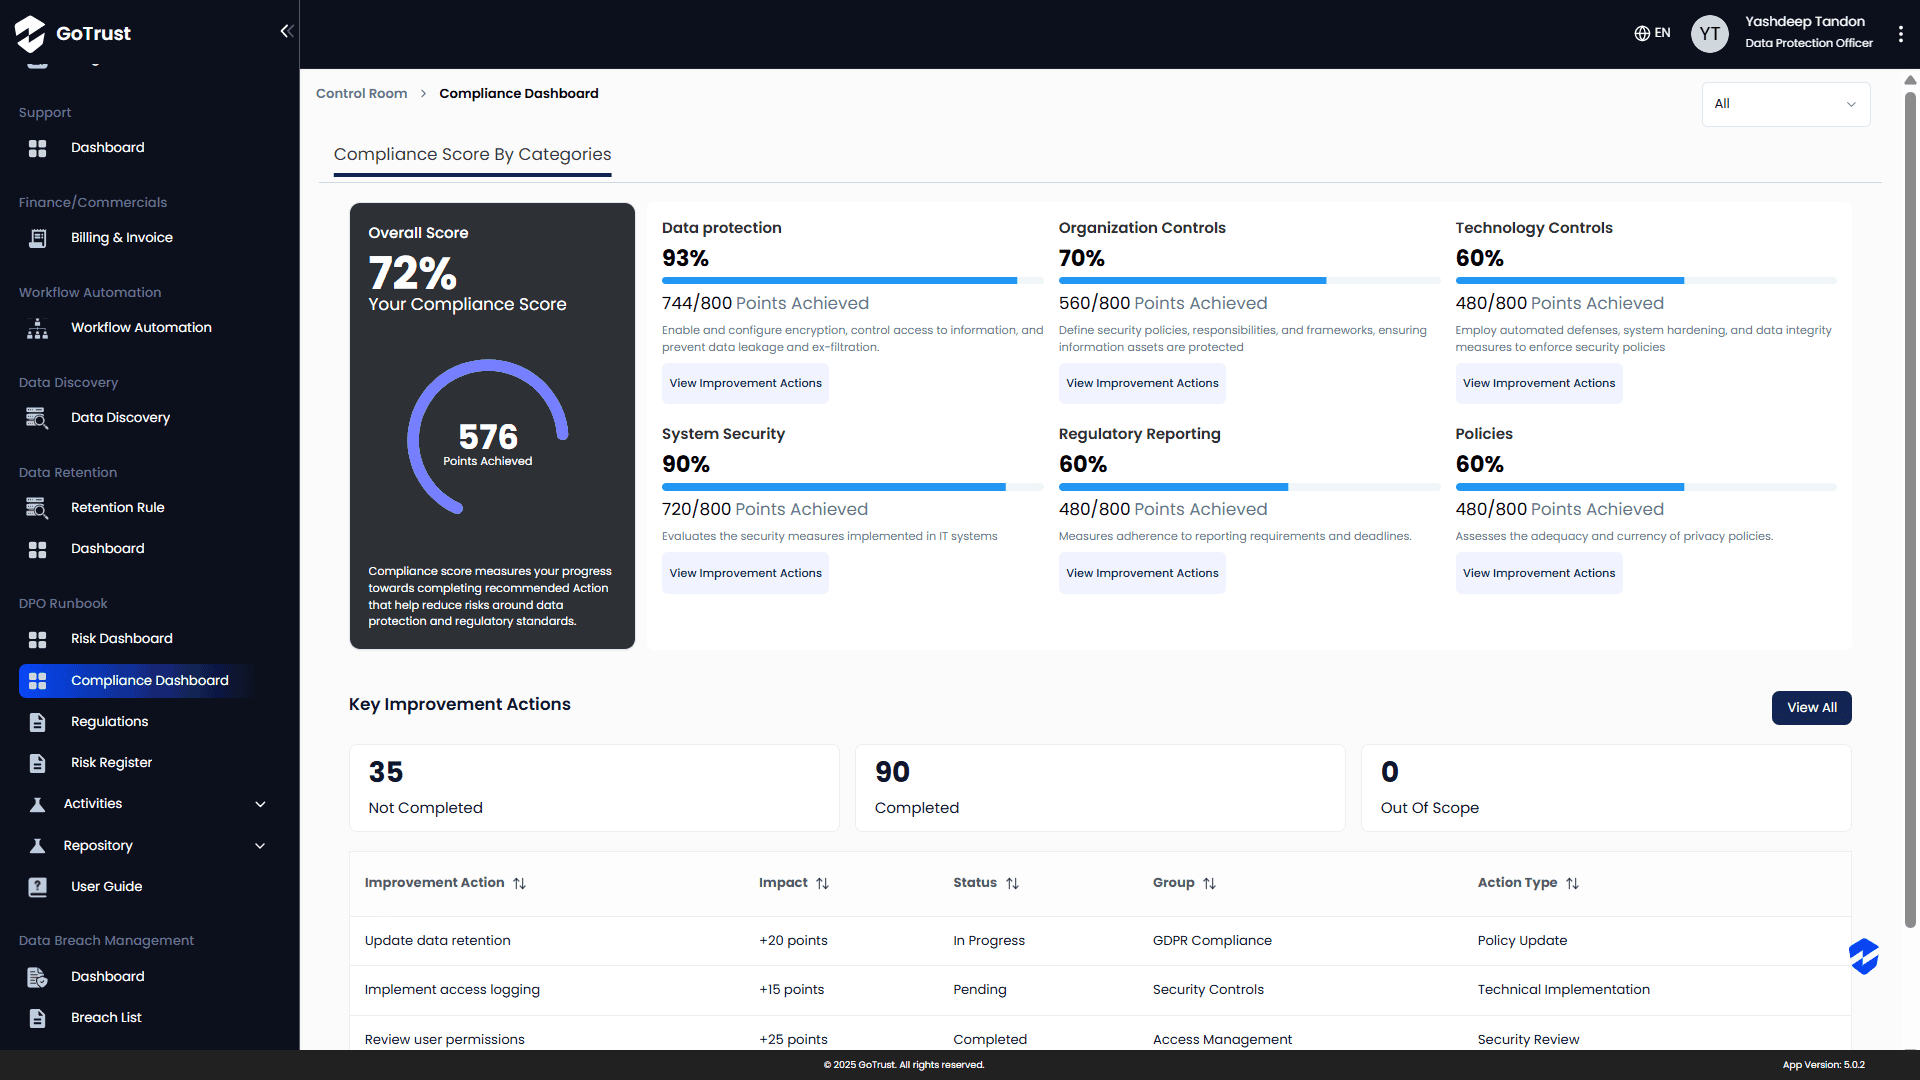Viewport: 1920px width, 1080px height.
Task: Open the YT user avatar
Action: click(1710, 33)
